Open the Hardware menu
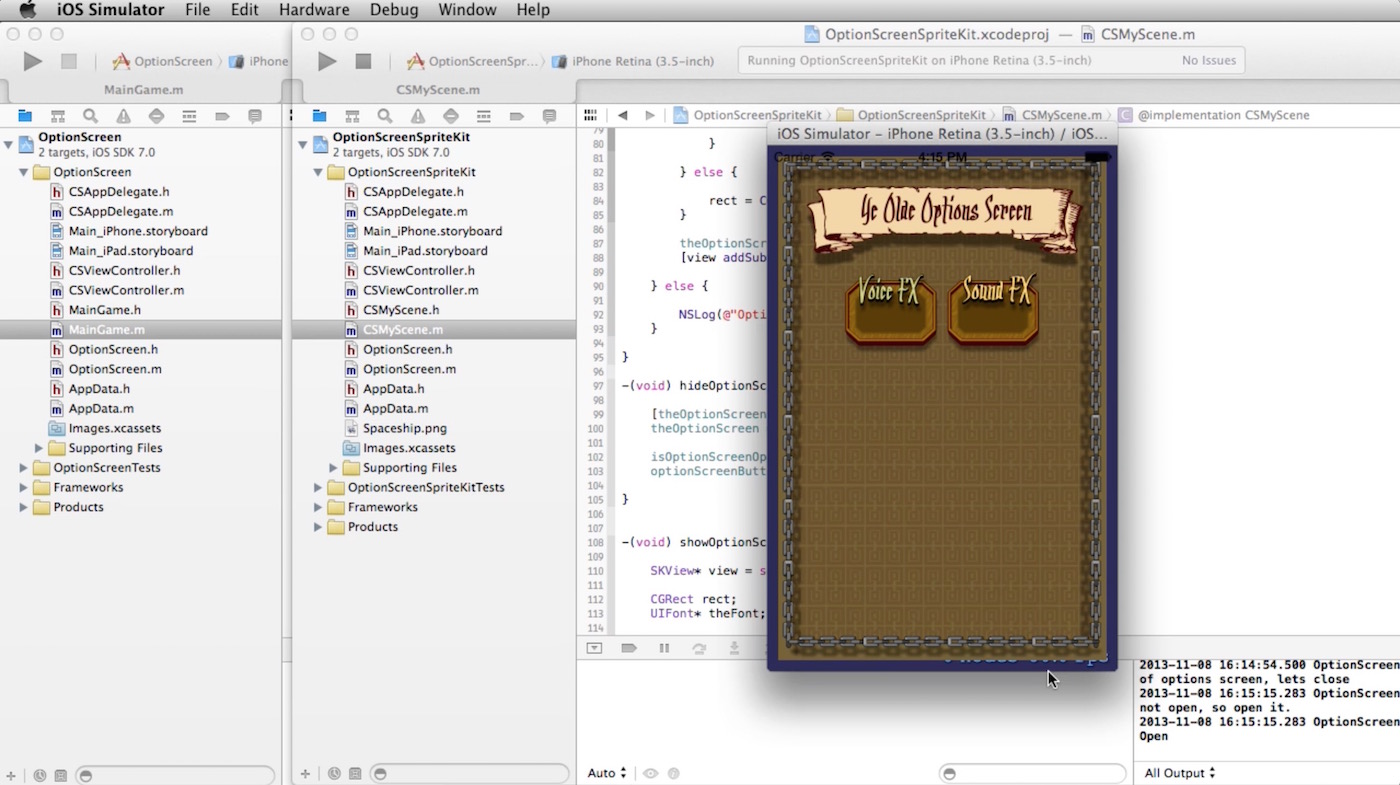 tap(314, 10)
